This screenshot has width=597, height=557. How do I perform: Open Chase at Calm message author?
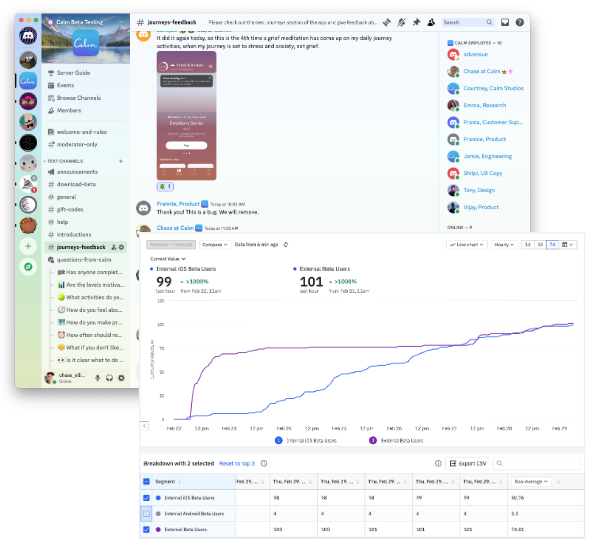(175, 228)
